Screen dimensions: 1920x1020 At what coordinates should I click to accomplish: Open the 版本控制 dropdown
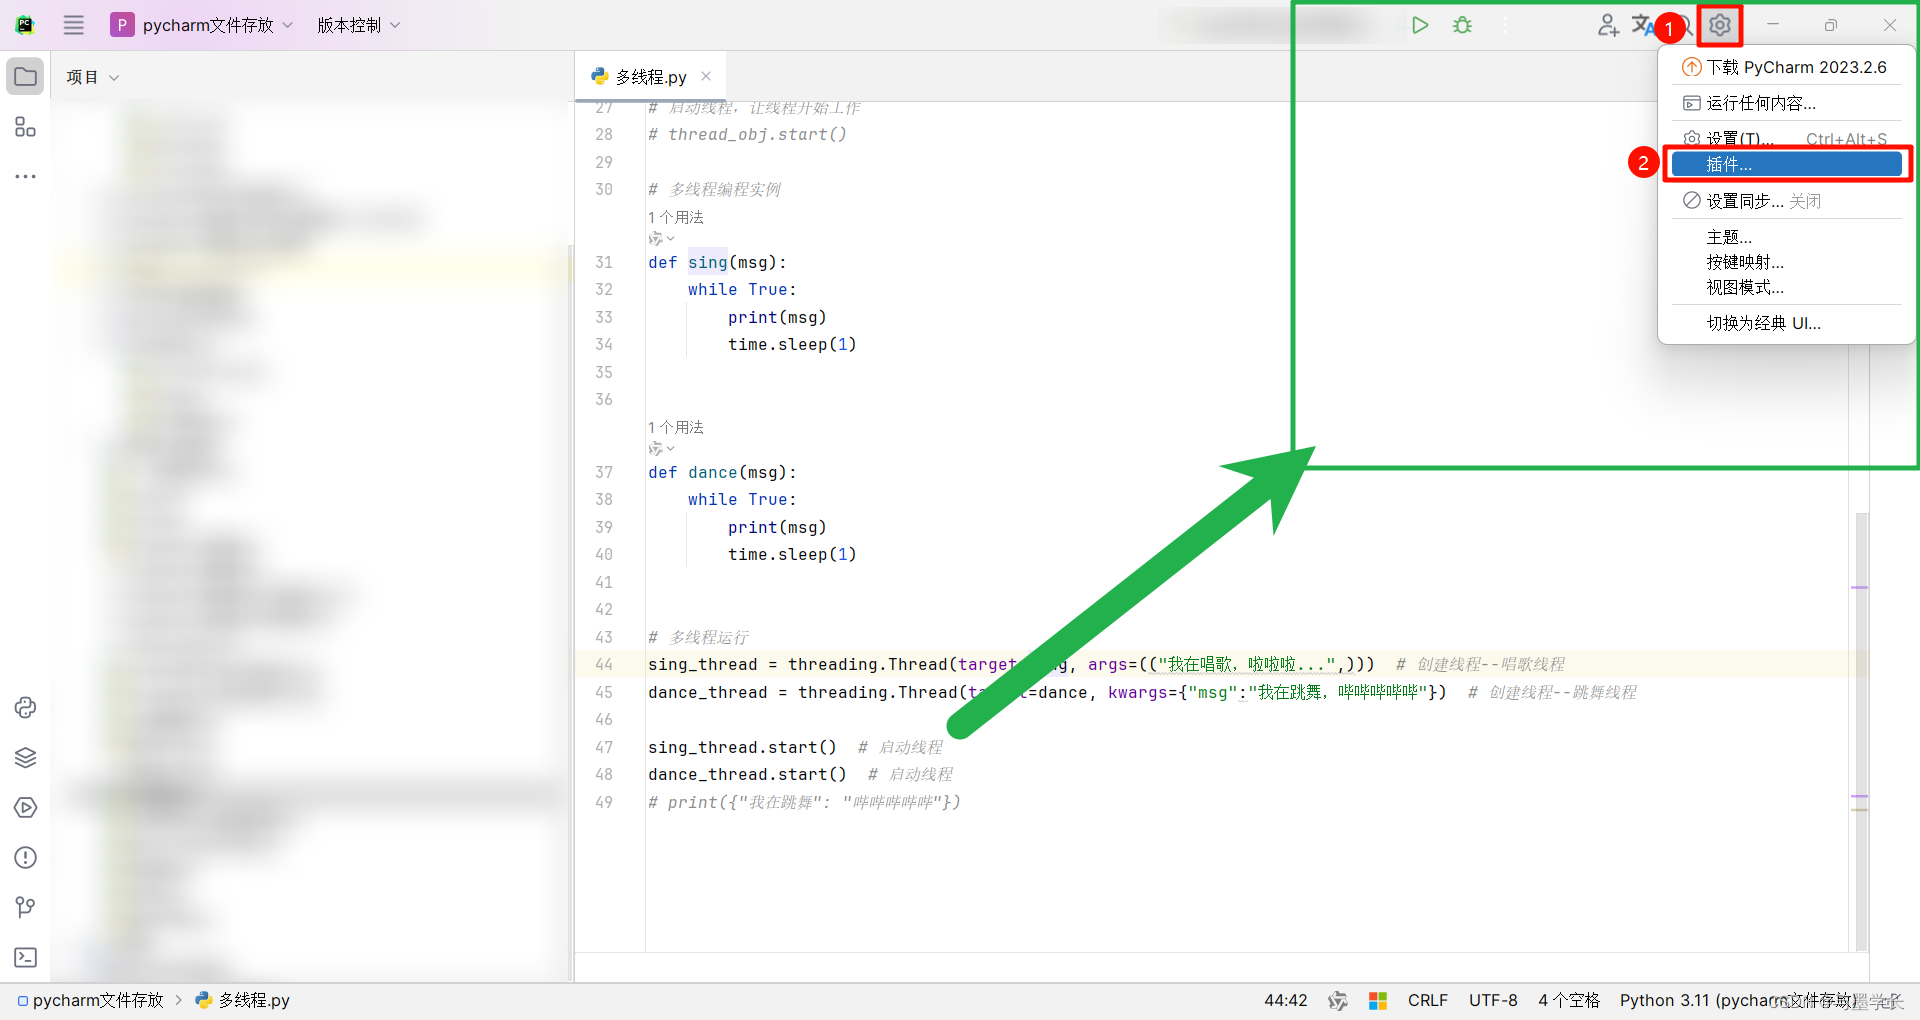point(359,25)
